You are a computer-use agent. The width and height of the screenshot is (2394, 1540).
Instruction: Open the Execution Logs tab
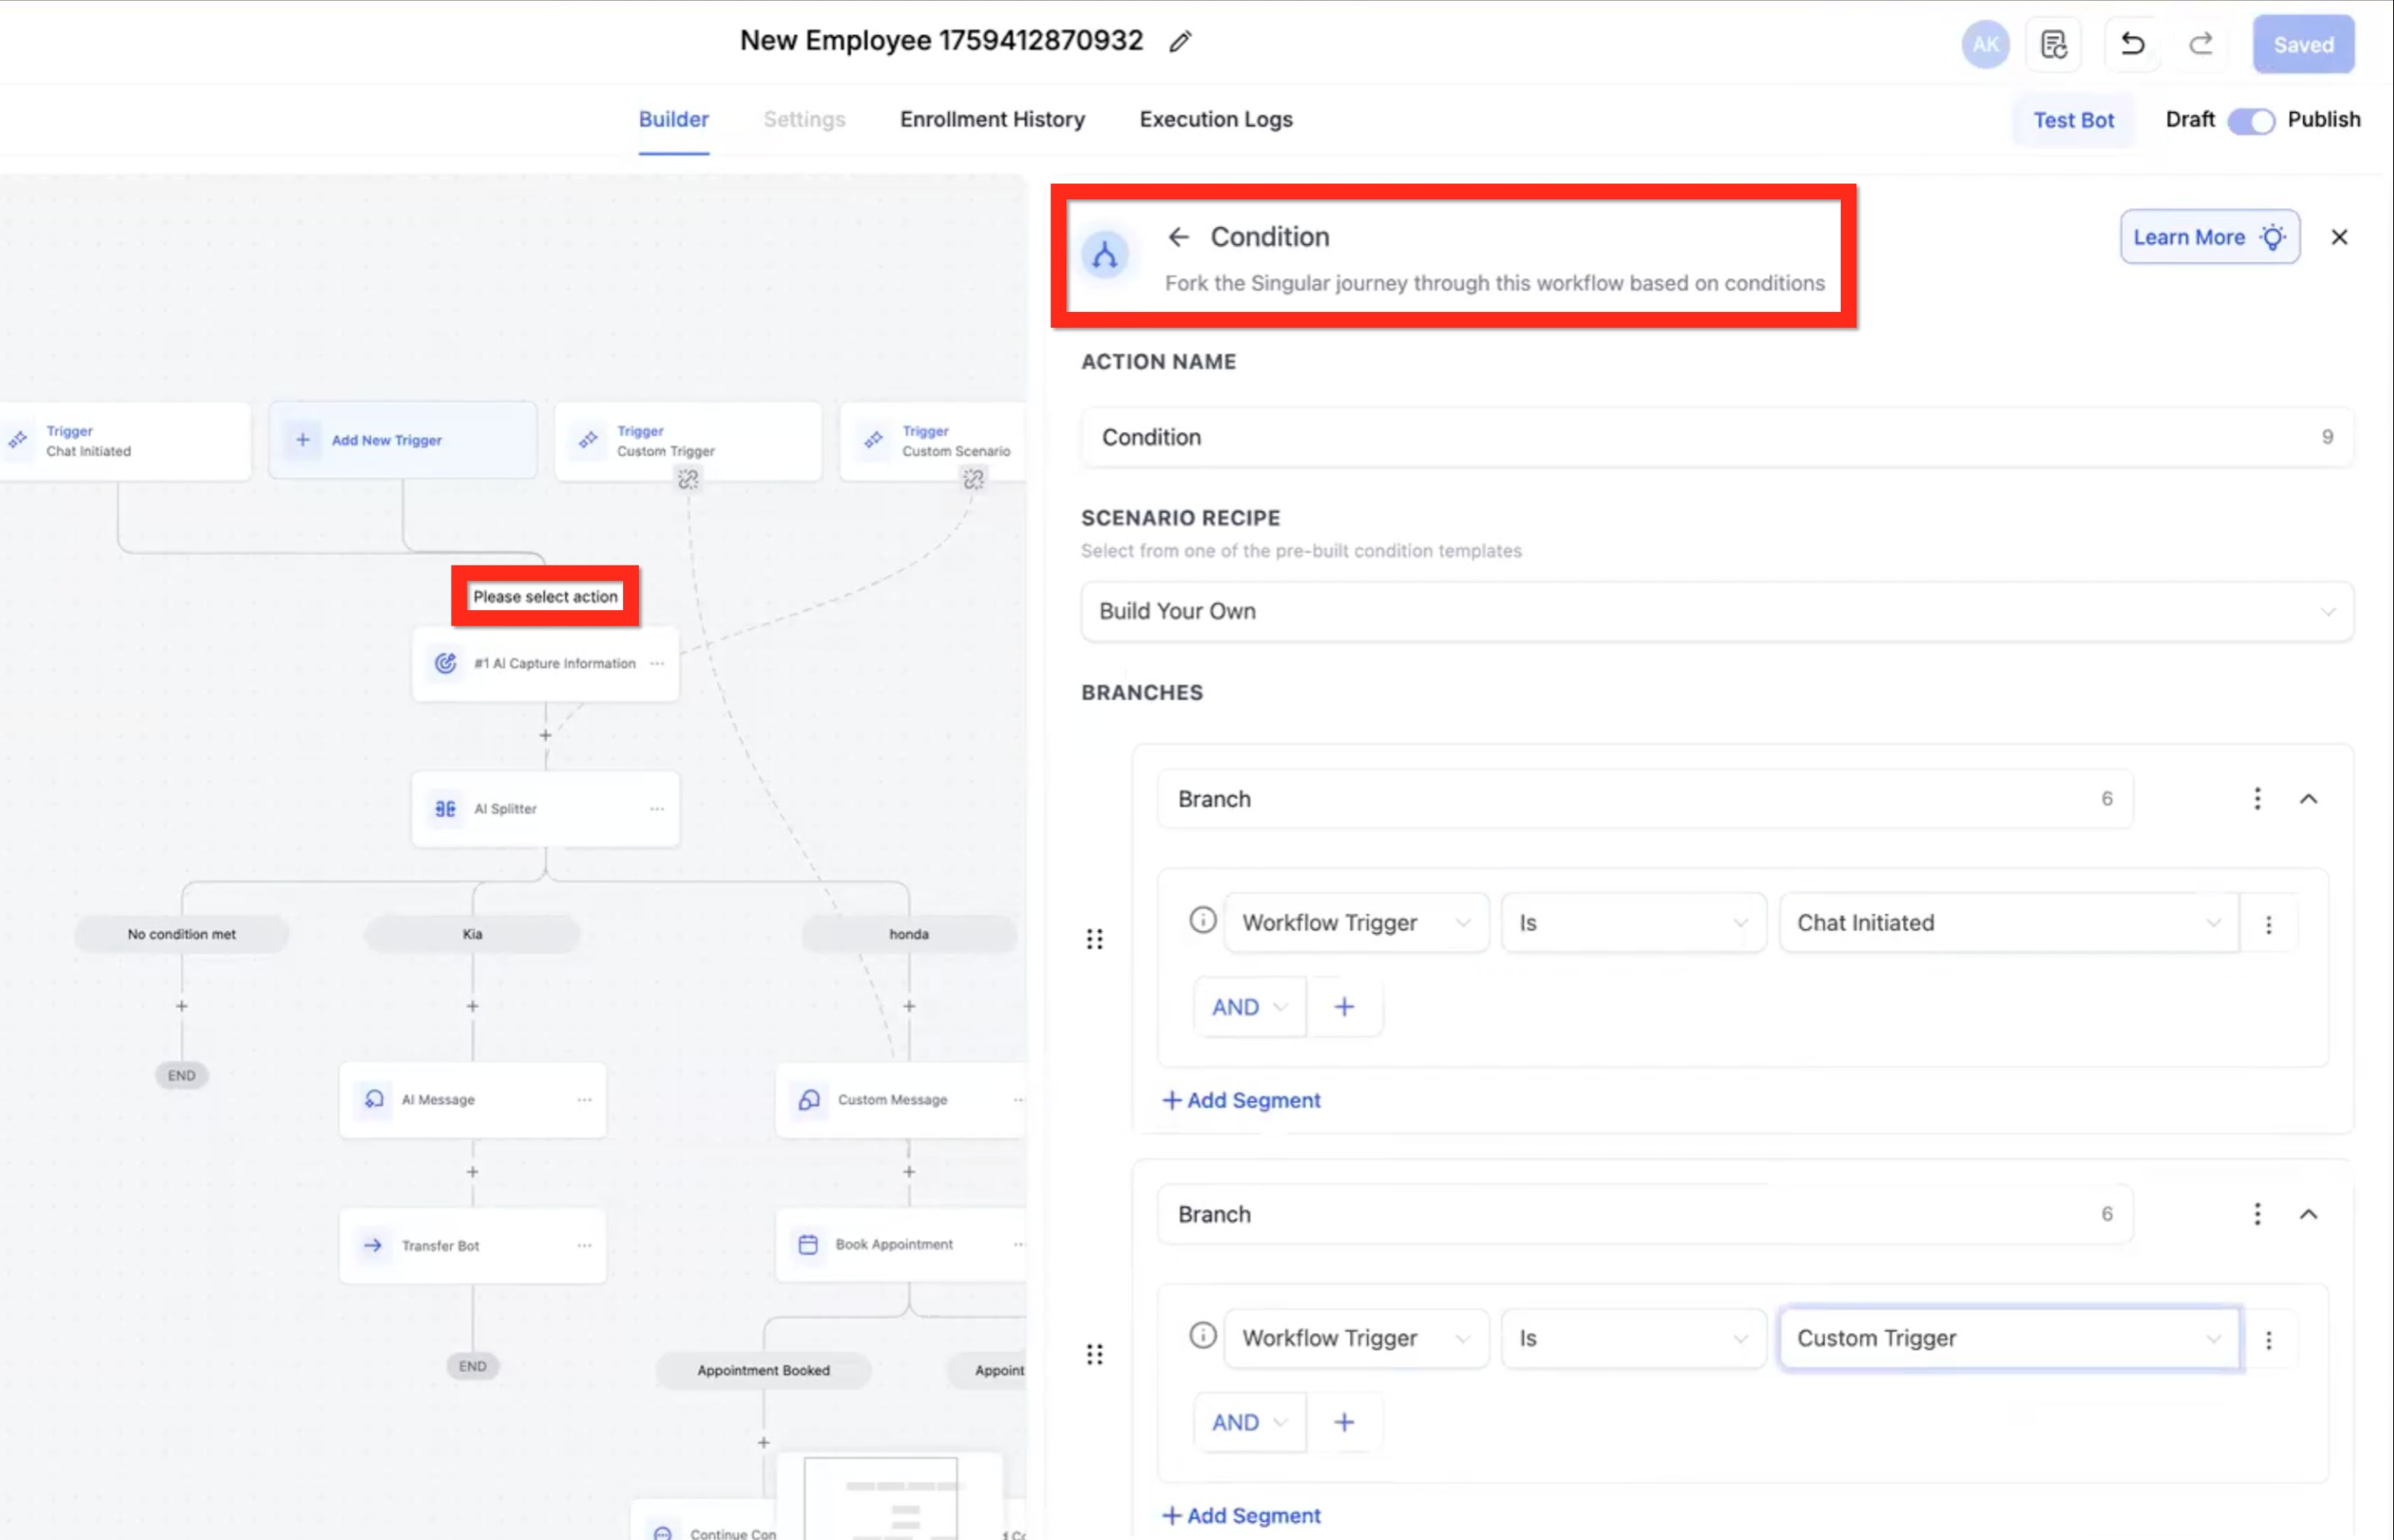pos(1215,120)
